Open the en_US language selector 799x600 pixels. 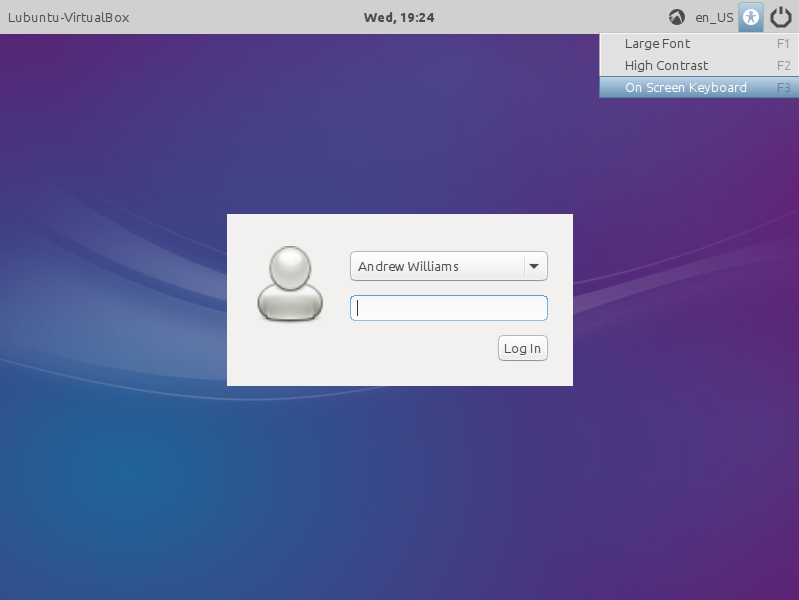714,17
